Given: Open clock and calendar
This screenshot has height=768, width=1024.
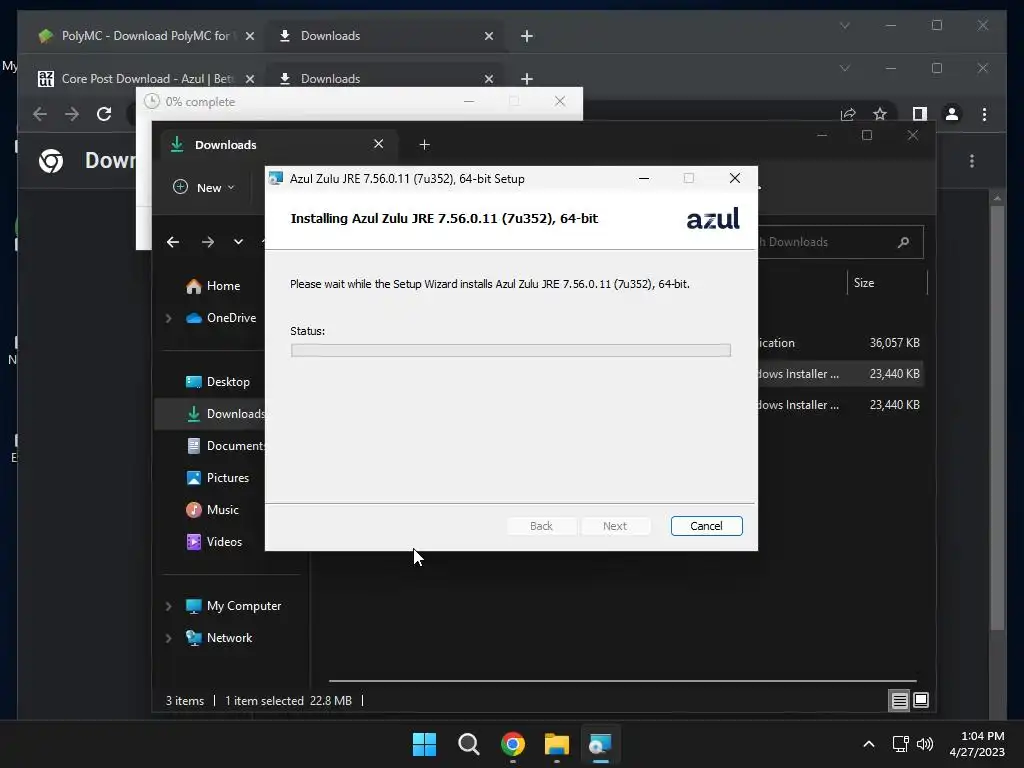Looking at the screenshot, I should pyautogui.click(x=977, y=744).
